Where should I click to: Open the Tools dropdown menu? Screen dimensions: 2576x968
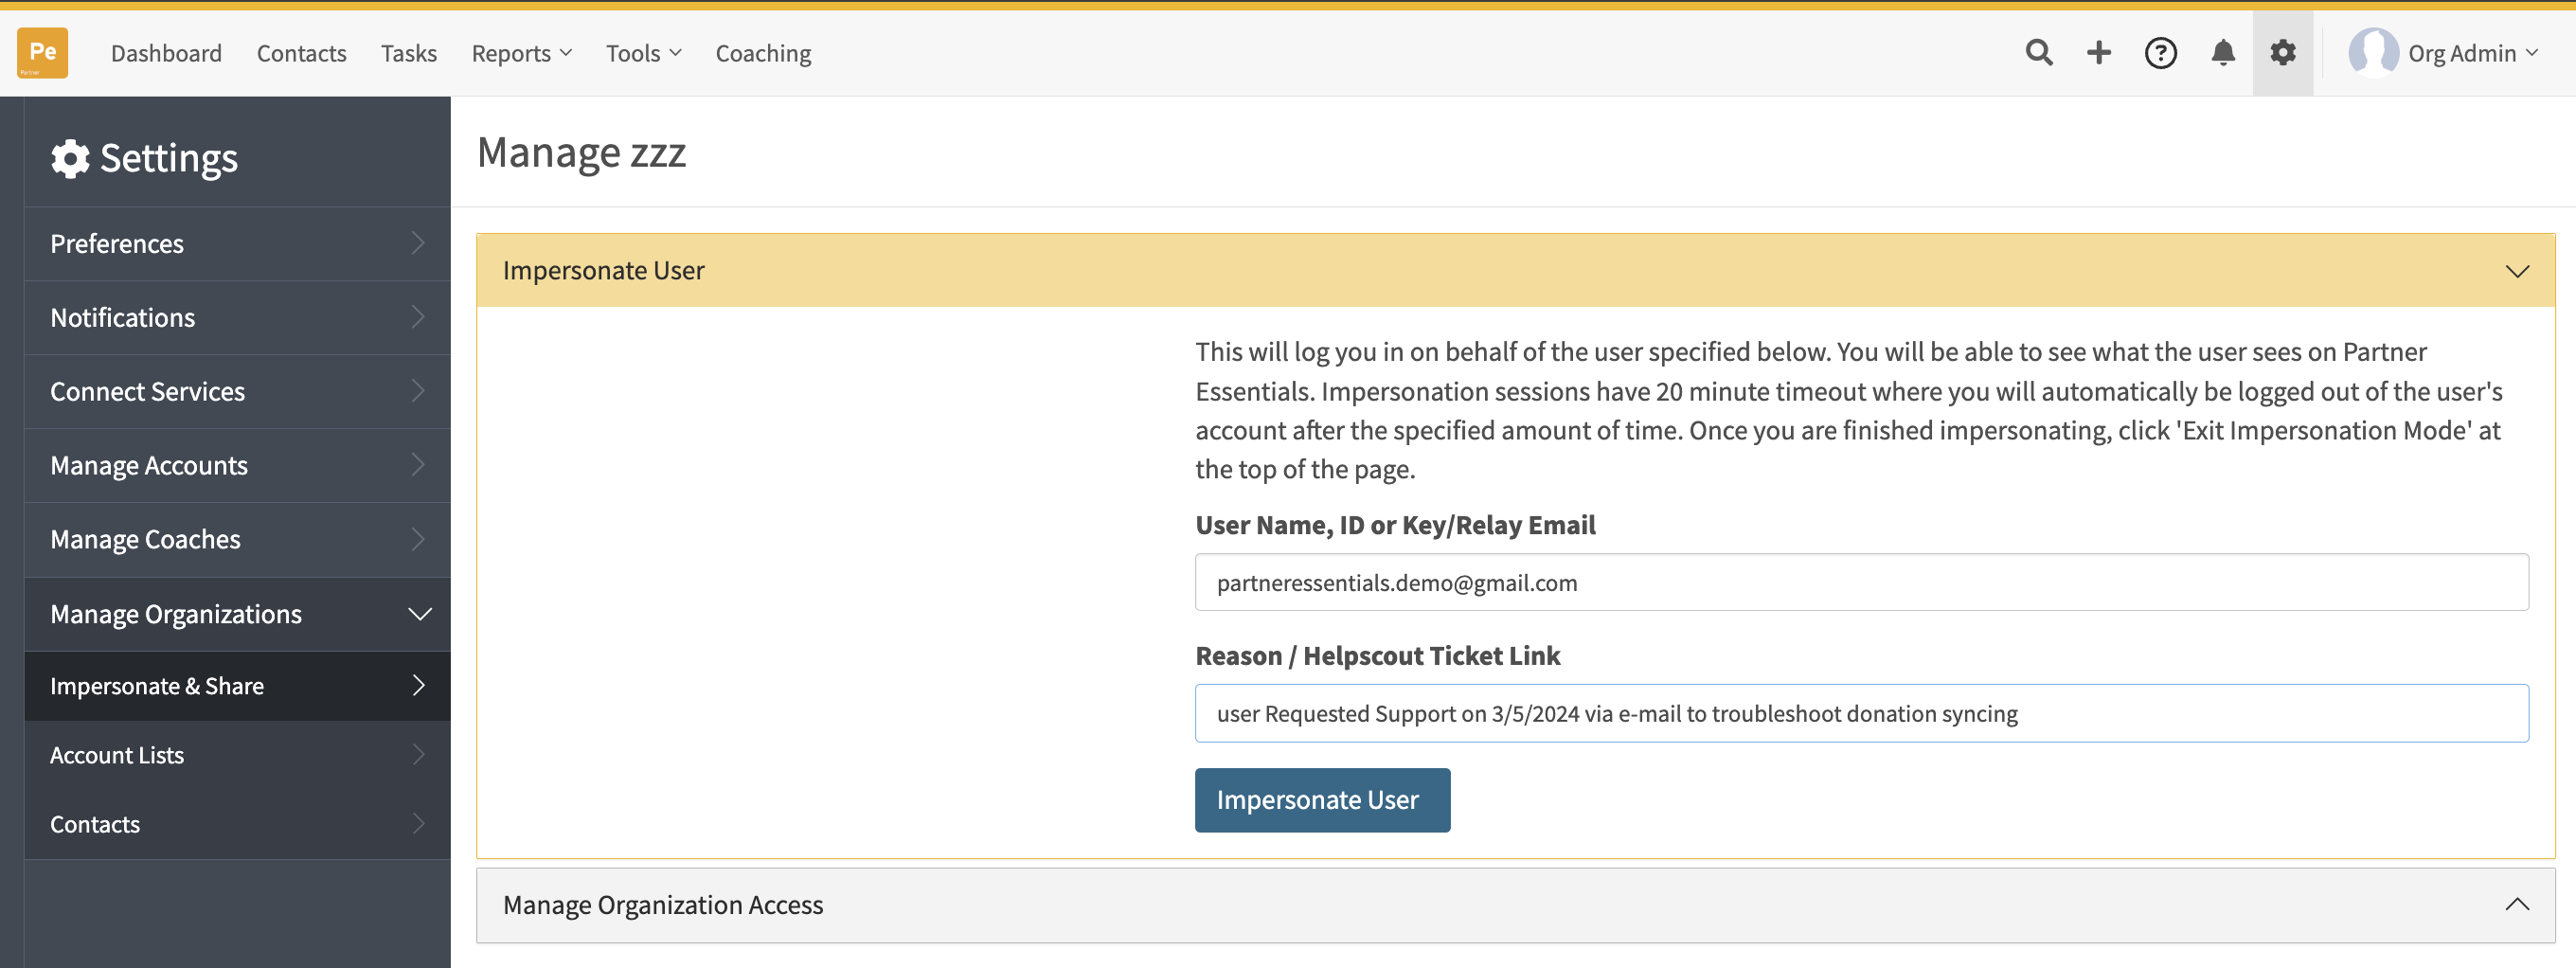[643, 53]
